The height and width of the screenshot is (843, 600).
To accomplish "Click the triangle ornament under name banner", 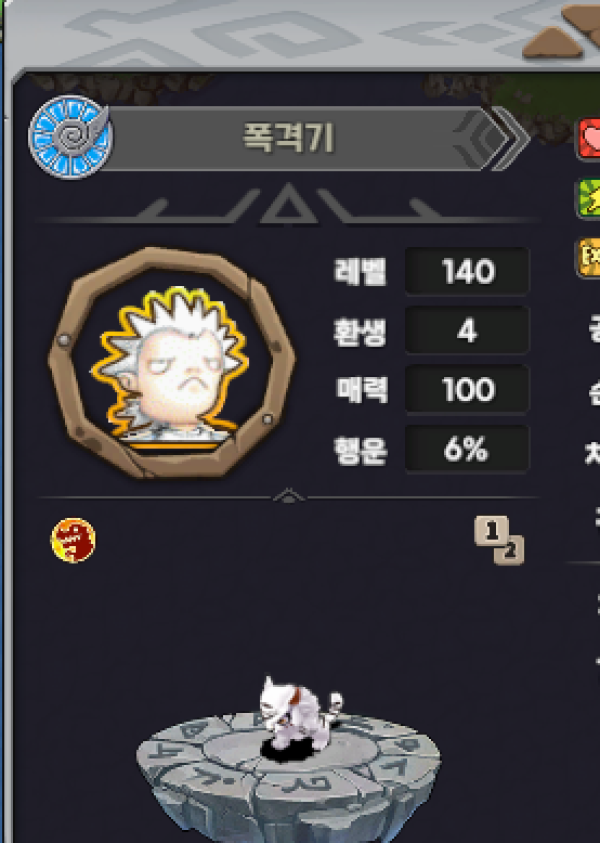I will tap(289, 203).
